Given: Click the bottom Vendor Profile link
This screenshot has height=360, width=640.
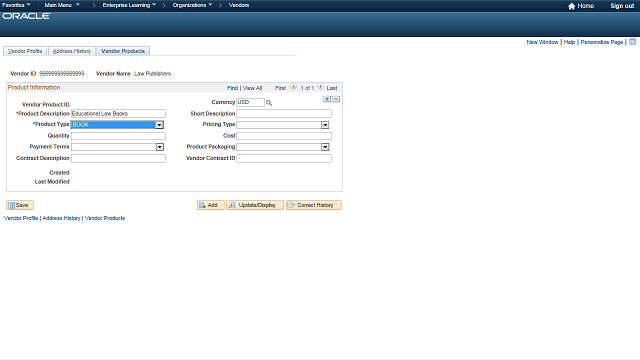Looking at the screenshot, I should click(x=21, y=218).
